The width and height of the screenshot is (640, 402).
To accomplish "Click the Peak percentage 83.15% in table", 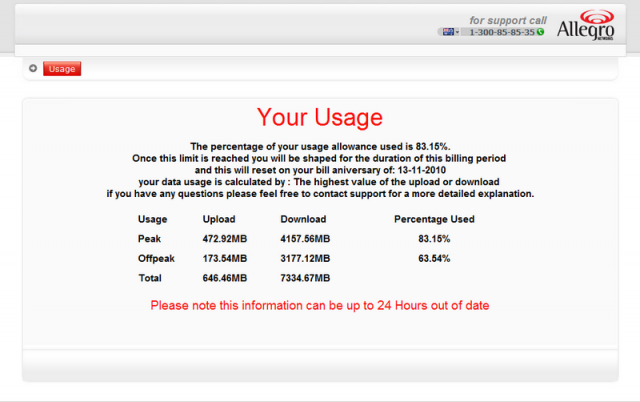I will pyautogui.click(x=434, y=239).
